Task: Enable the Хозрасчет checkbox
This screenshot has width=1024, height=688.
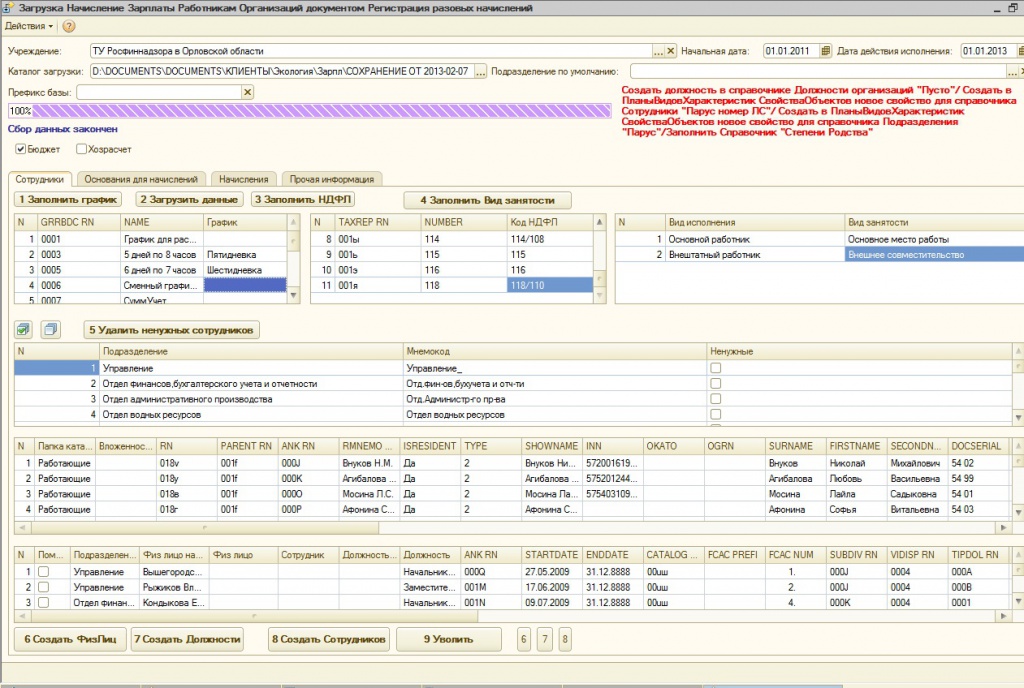Action: click(81, 149)
